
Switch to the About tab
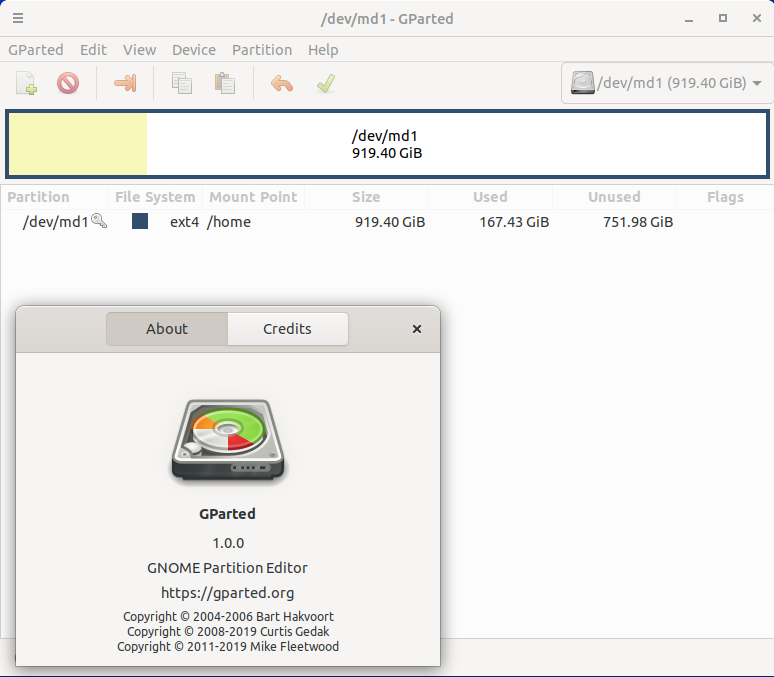pyautogui.click(x=167, y=329)
